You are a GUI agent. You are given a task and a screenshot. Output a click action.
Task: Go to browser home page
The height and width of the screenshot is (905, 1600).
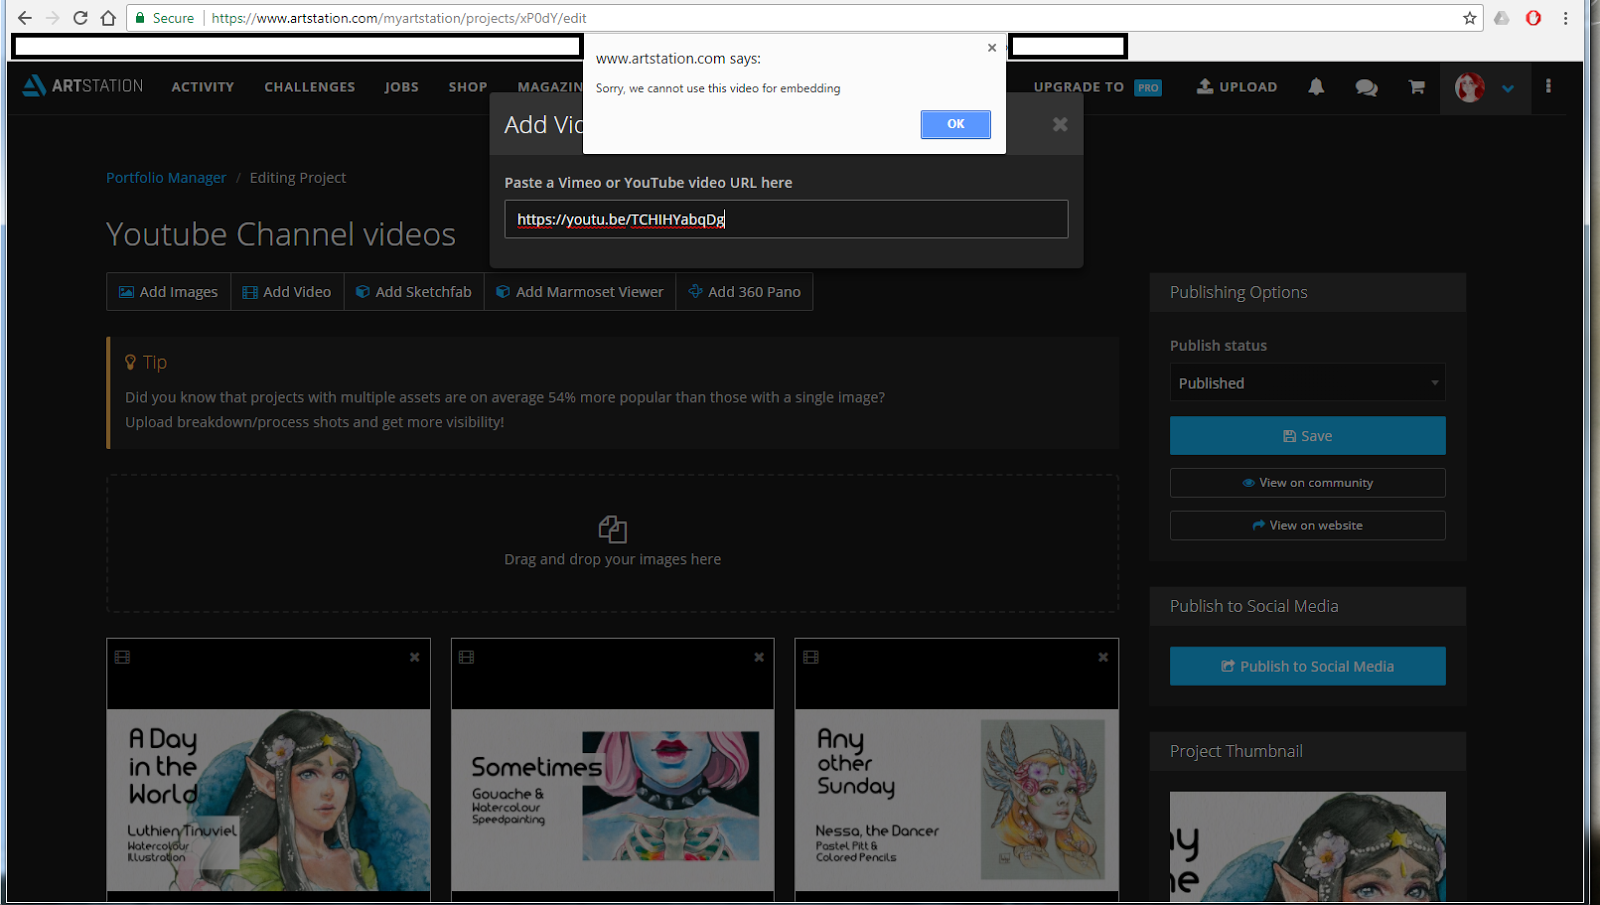108,18
